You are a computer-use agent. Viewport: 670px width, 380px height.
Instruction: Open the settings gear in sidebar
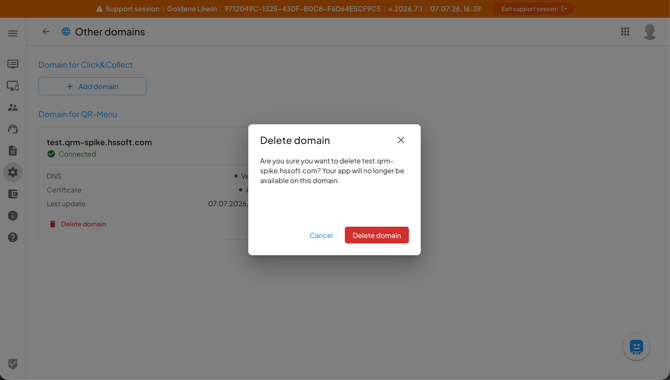coord(13,172)
